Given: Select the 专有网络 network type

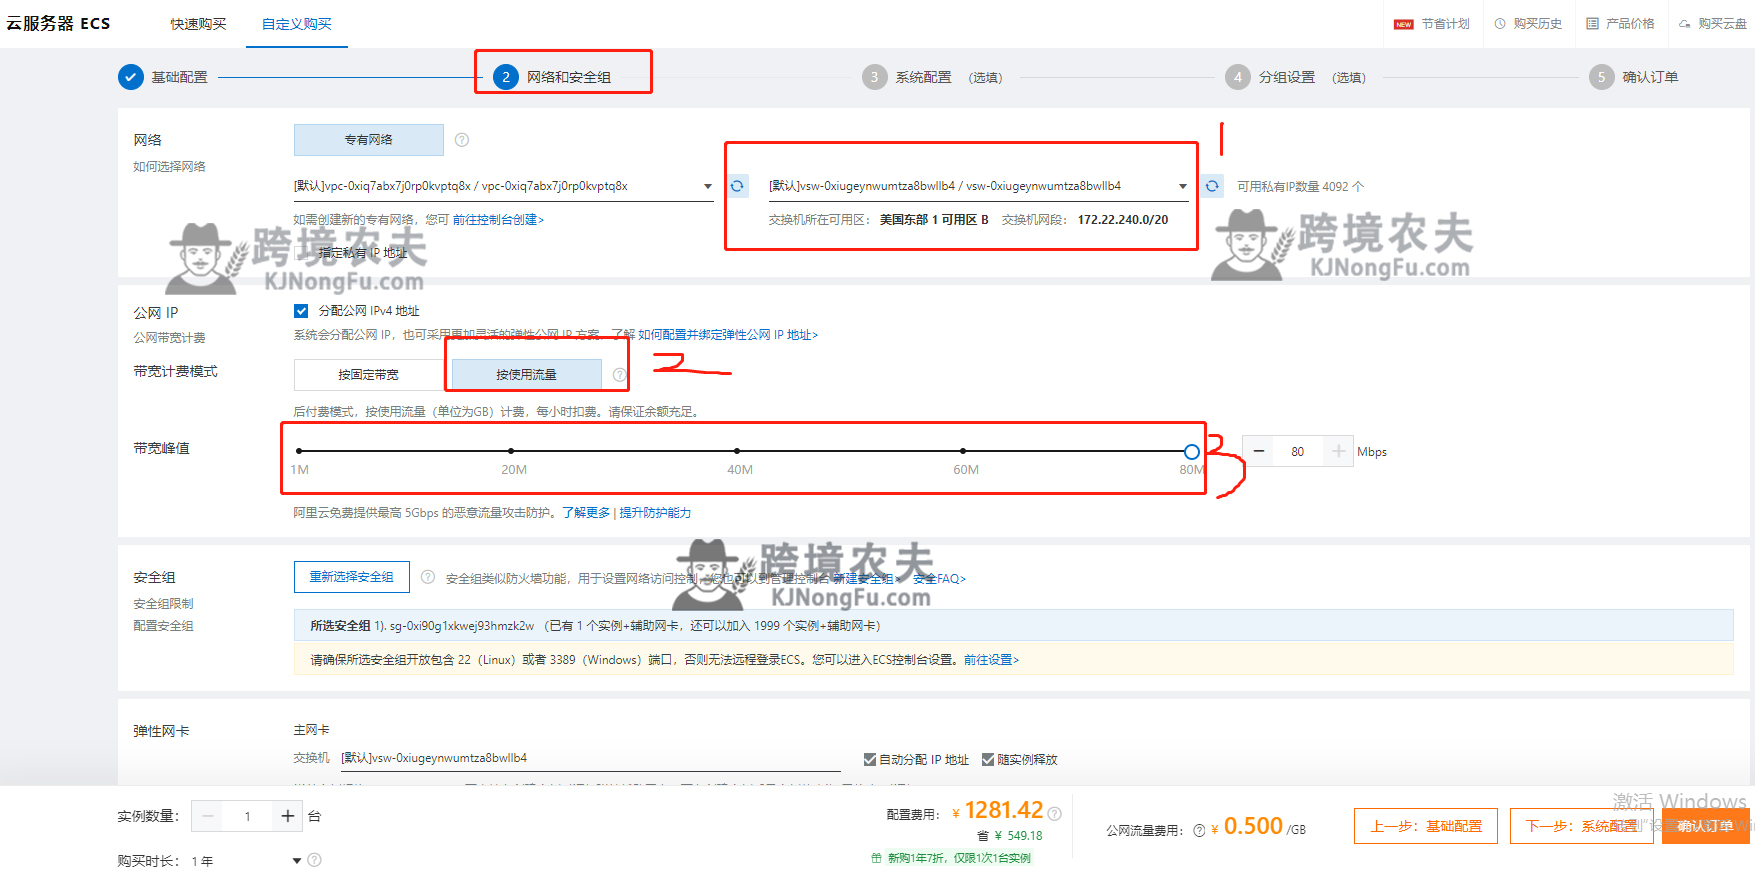Looking at the screenshot, I should tap(368, 140).
